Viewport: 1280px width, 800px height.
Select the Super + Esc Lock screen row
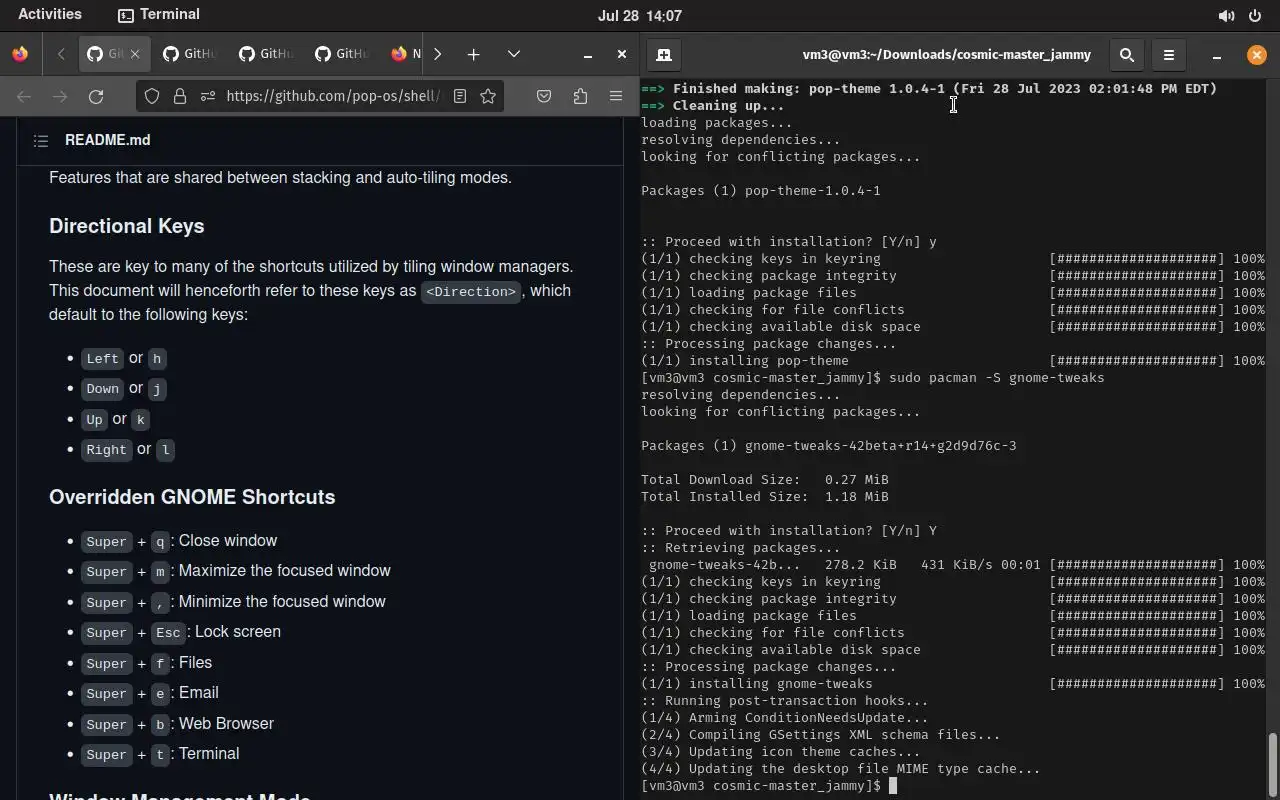pyautogui.click(x=181, y=632)
